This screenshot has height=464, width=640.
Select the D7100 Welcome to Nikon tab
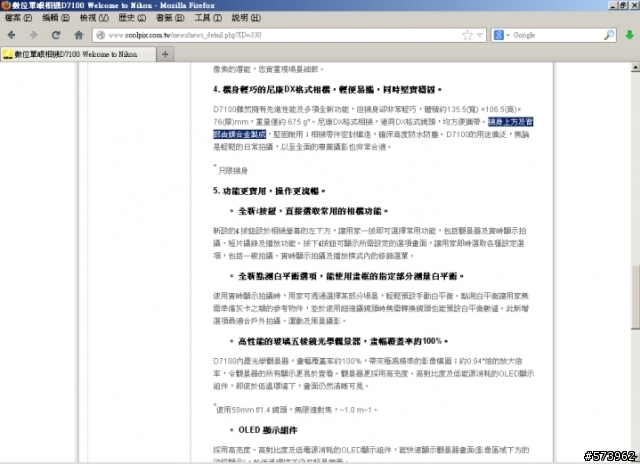(x=78, y=54)
